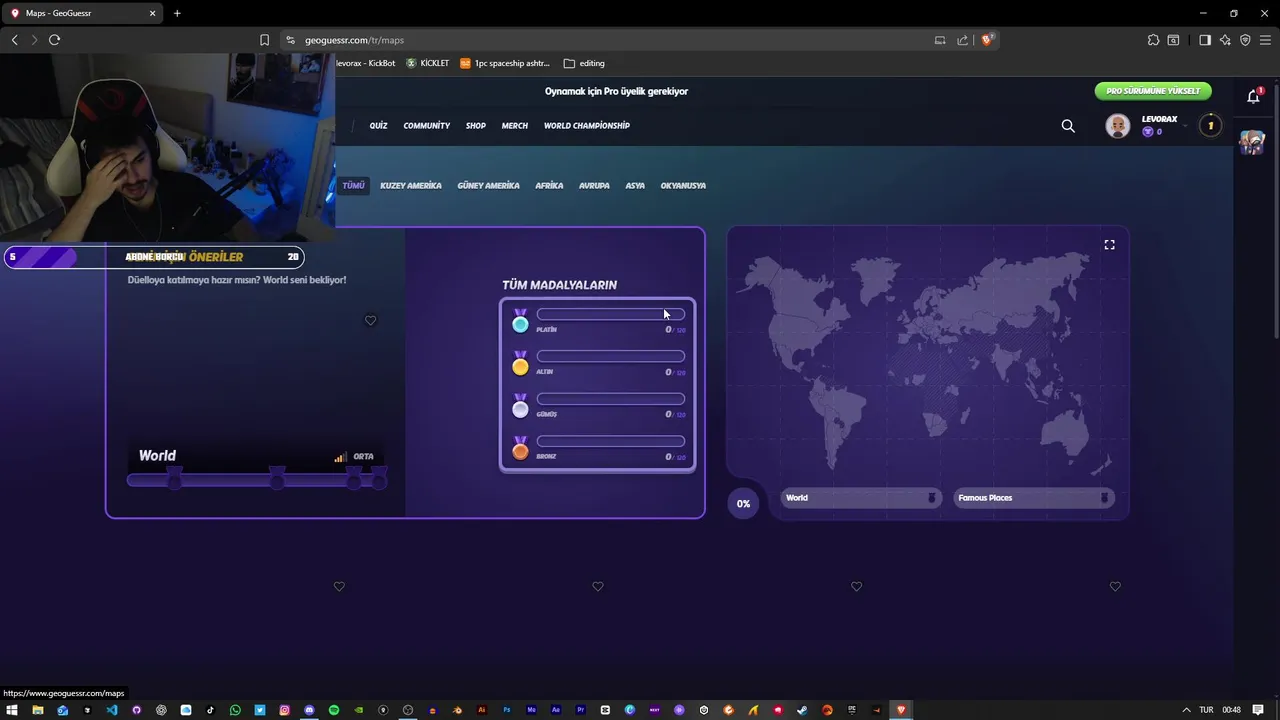The height and width of the screenshot is (720, 1280).
Task: Open Spotify from the taskbar
Action: click(334, 710)
